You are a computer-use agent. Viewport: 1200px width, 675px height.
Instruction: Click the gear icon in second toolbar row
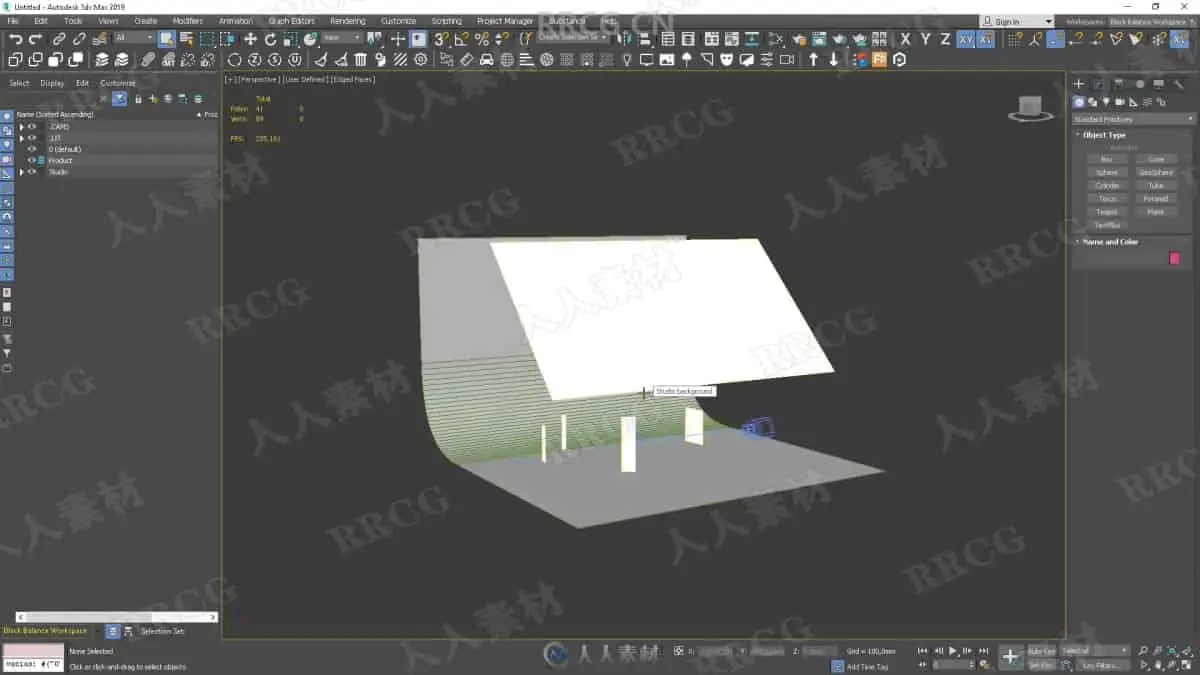pyautogui.click(x=420, y=60)
